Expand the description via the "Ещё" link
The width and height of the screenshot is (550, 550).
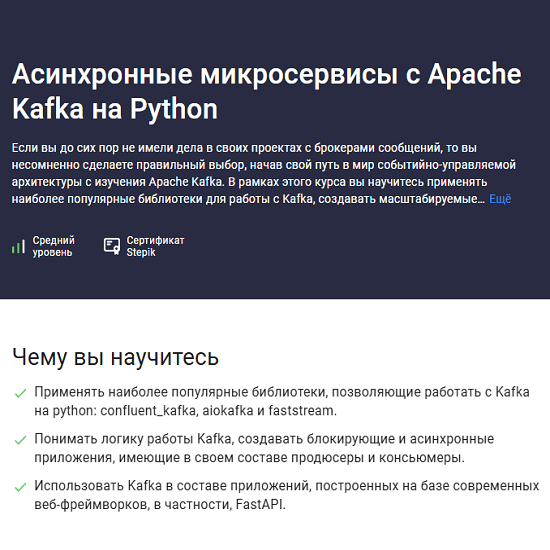tap(500, 199)
